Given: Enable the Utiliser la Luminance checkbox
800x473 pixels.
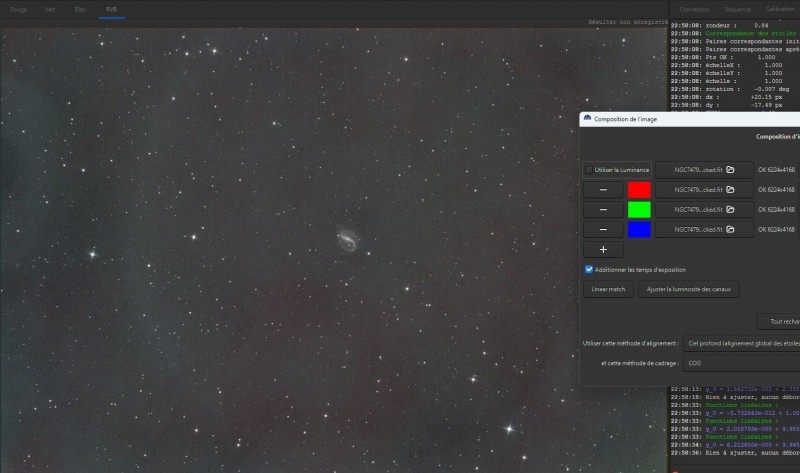Looking at the screenshot, I should tap(589, 169).
